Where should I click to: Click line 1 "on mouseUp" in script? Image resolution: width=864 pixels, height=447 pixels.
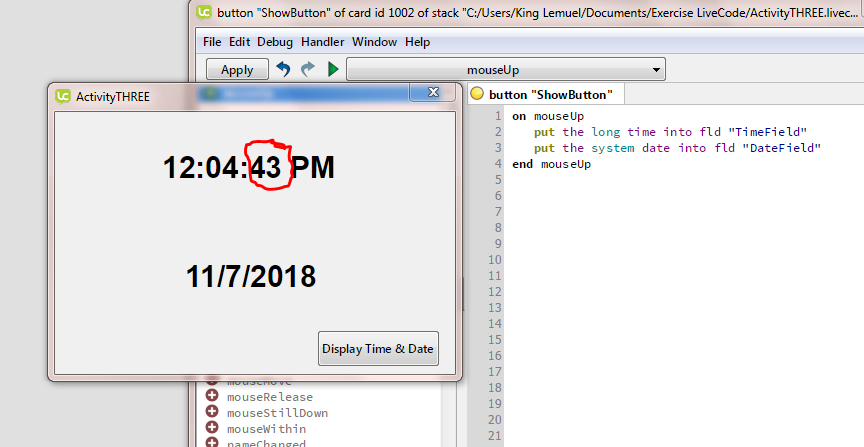pos(548,116)
